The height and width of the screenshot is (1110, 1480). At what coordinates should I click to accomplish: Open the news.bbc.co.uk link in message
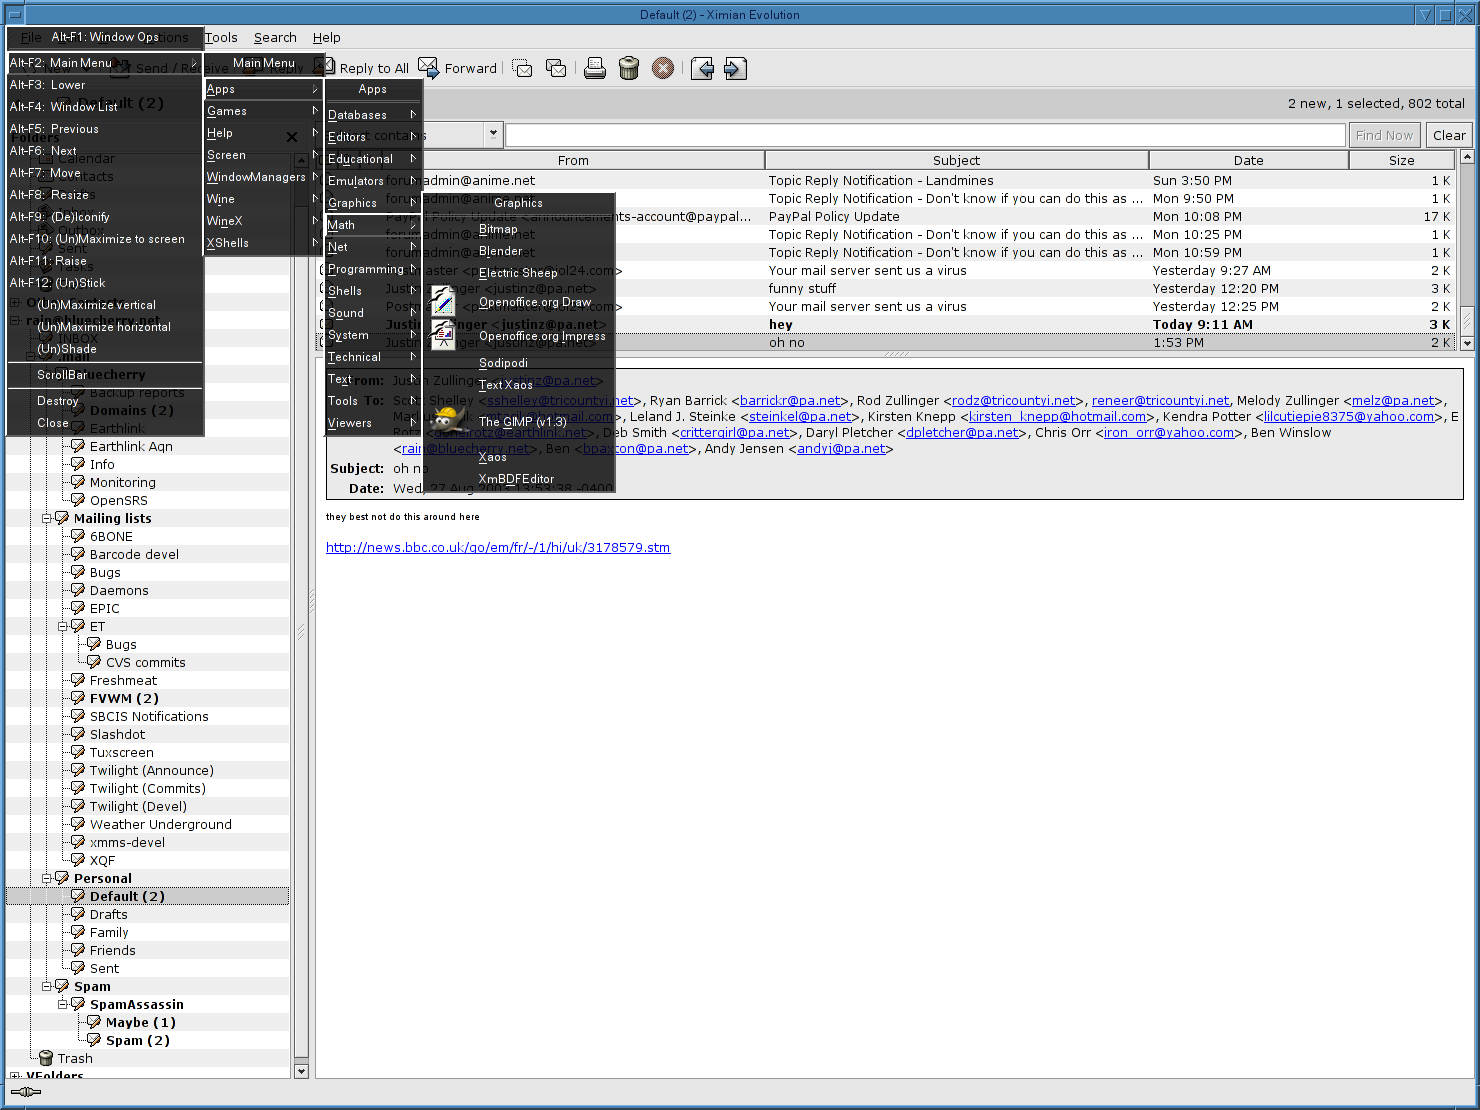pos(498,547)
